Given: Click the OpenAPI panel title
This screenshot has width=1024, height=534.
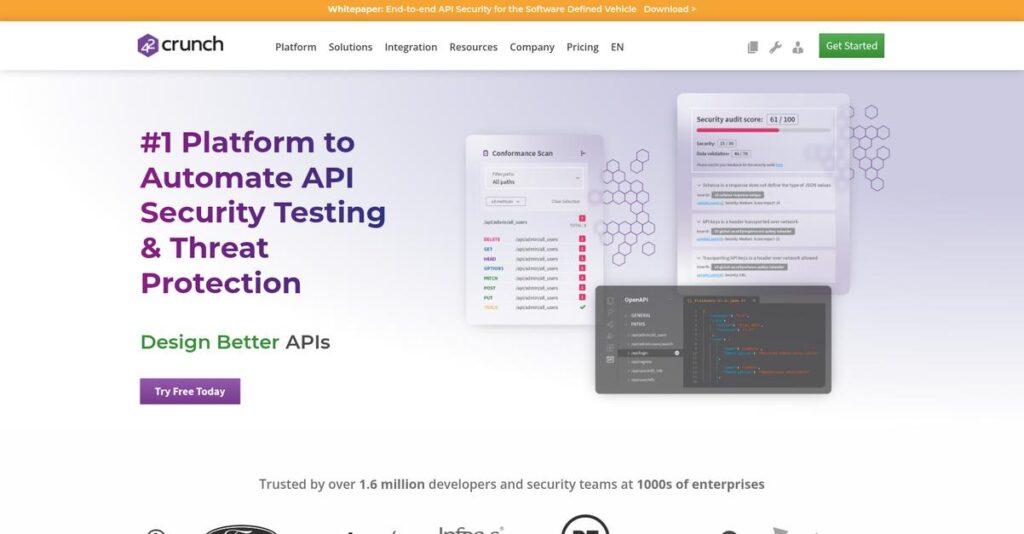Looking at the screenshot, I should coord(636,300).
